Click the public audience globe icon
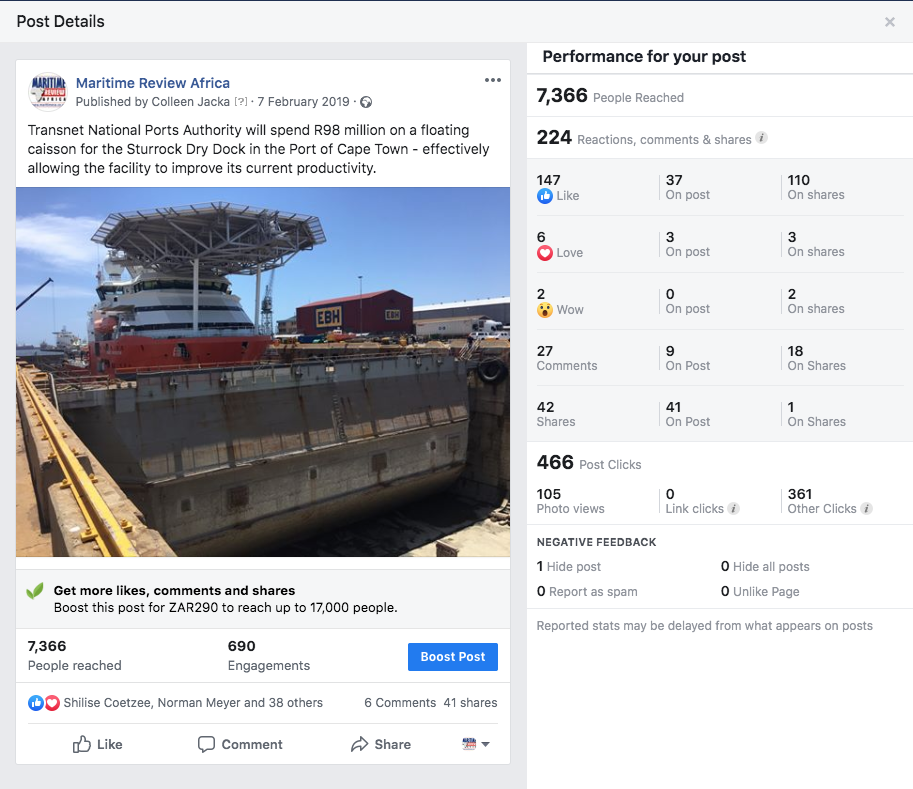 click(x=366, y=102)
